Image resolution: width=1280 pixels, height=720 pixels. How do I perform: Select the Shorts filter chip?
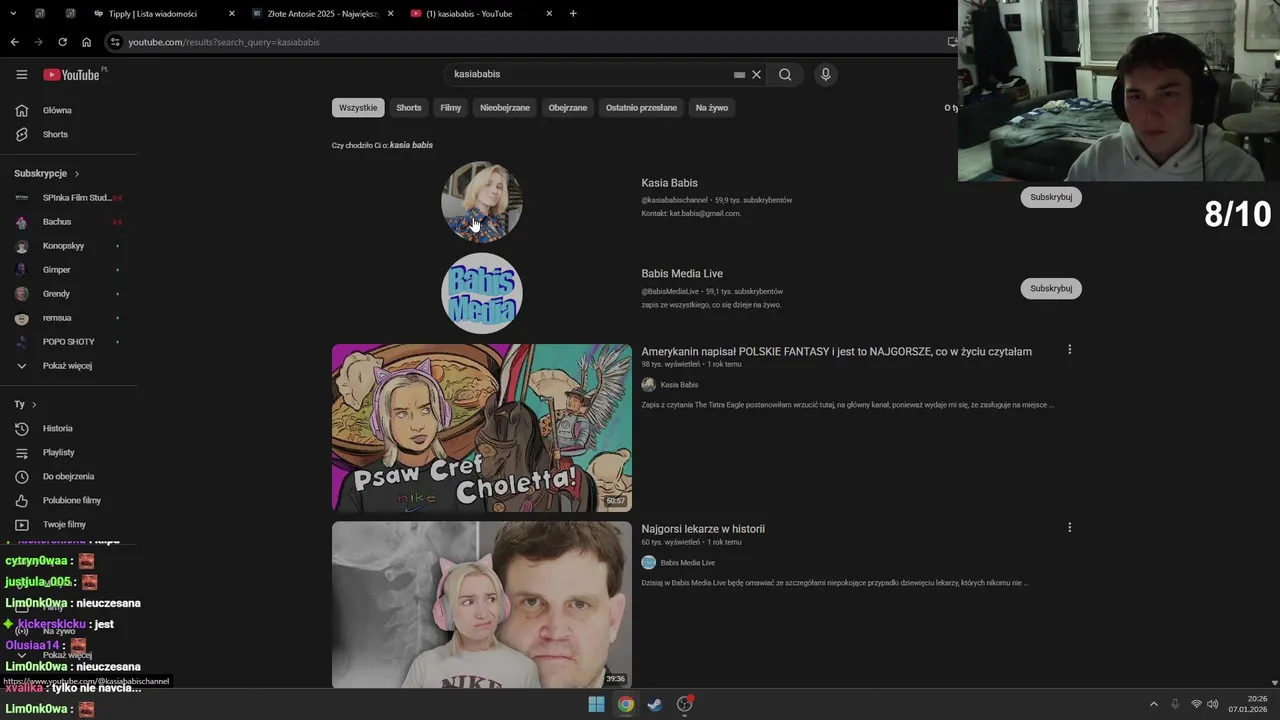click(x=409, y=107)
